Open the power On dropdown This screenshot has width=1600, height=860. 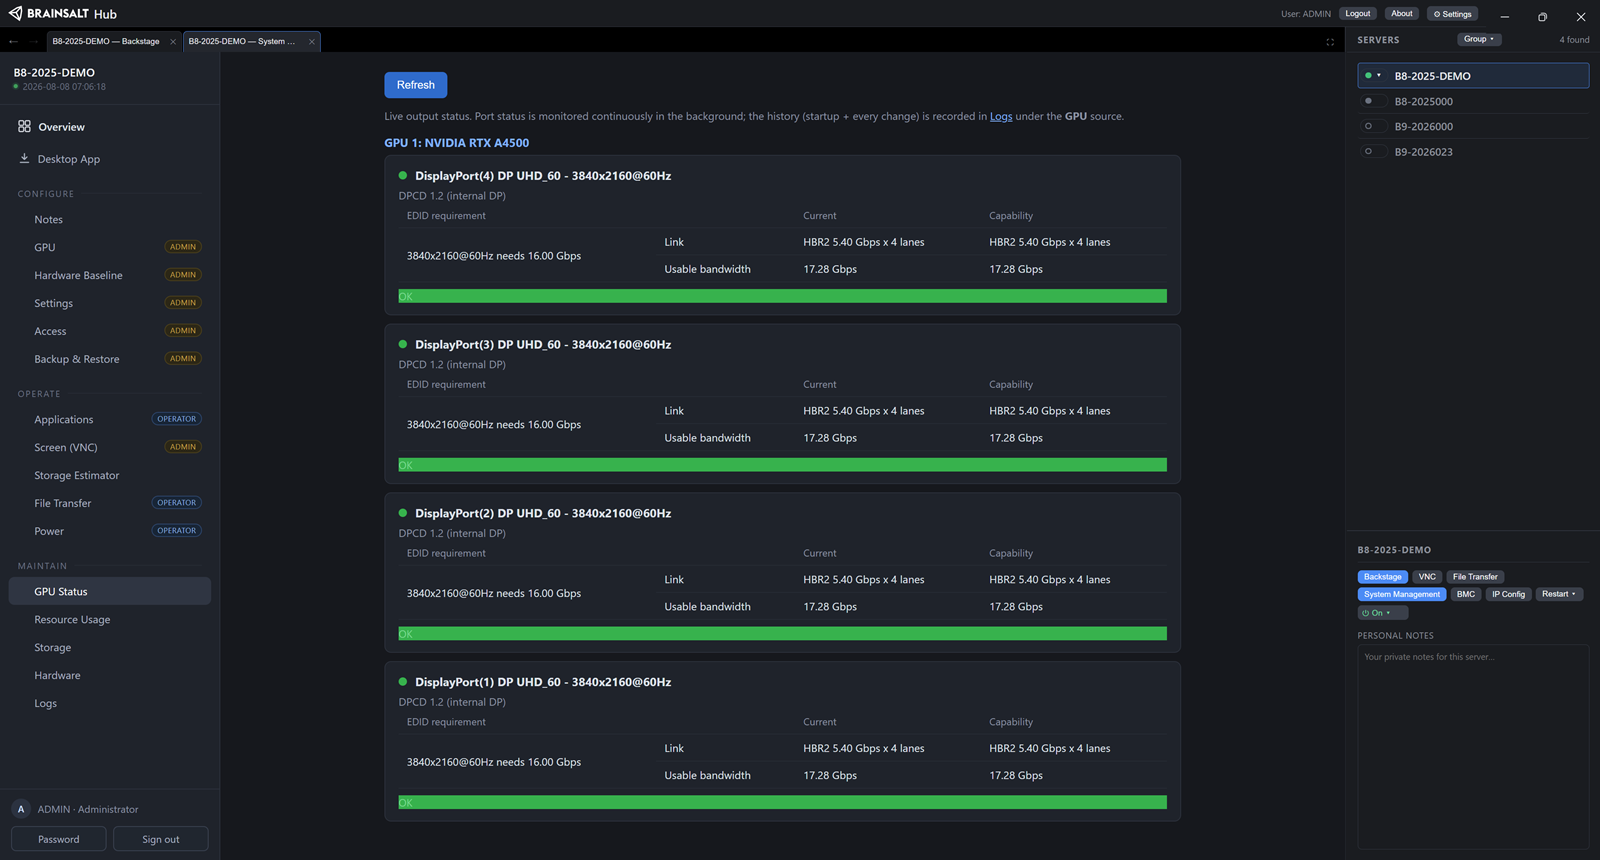[1382, 613]
